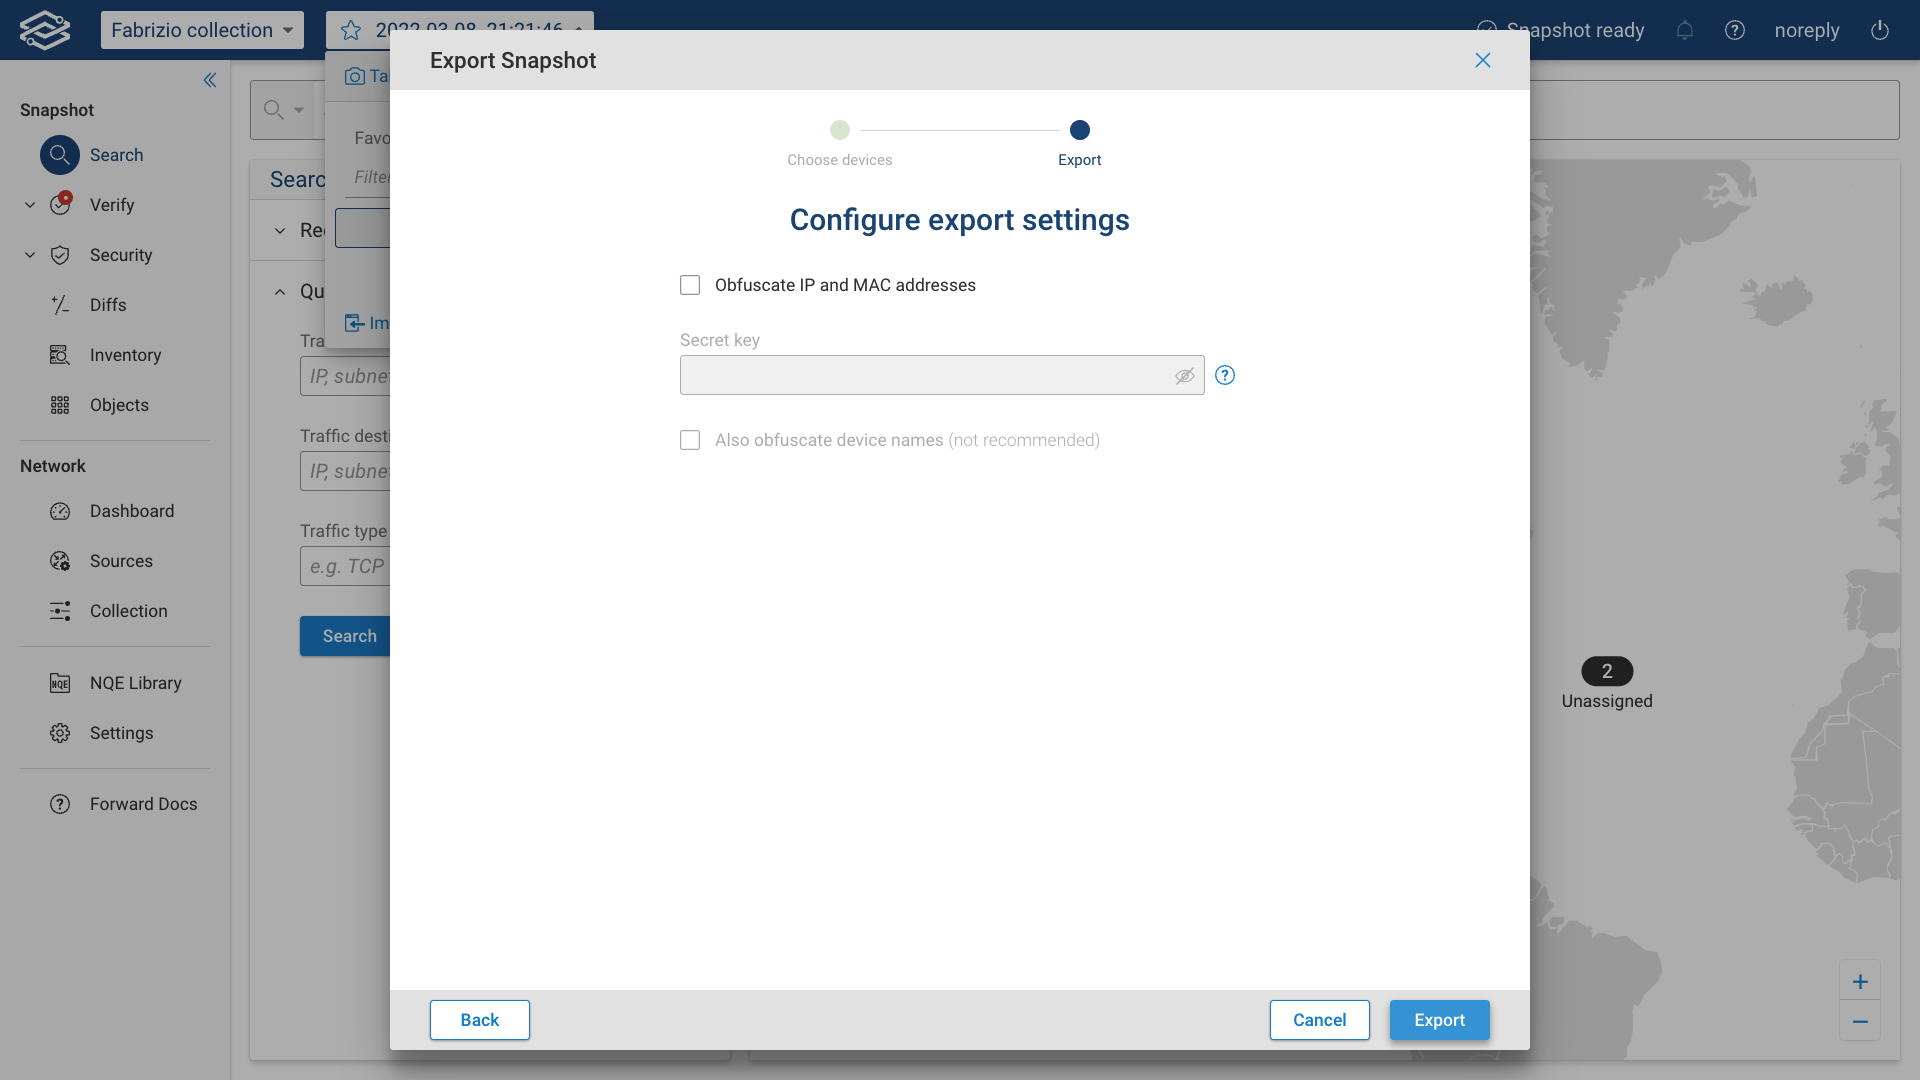Click the Diffs icon in the sidebar

point(59,305)
